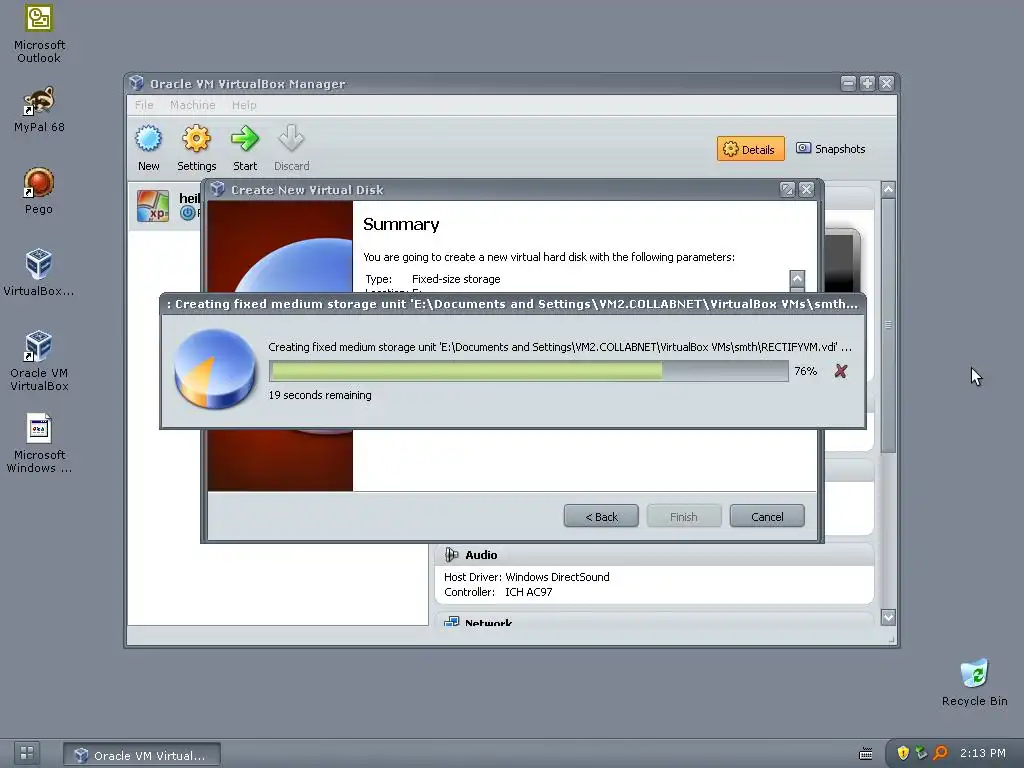The image size is (1024, 768).
Task: Select the XP virtual machine list icon
Action: [x=153, y=206]
